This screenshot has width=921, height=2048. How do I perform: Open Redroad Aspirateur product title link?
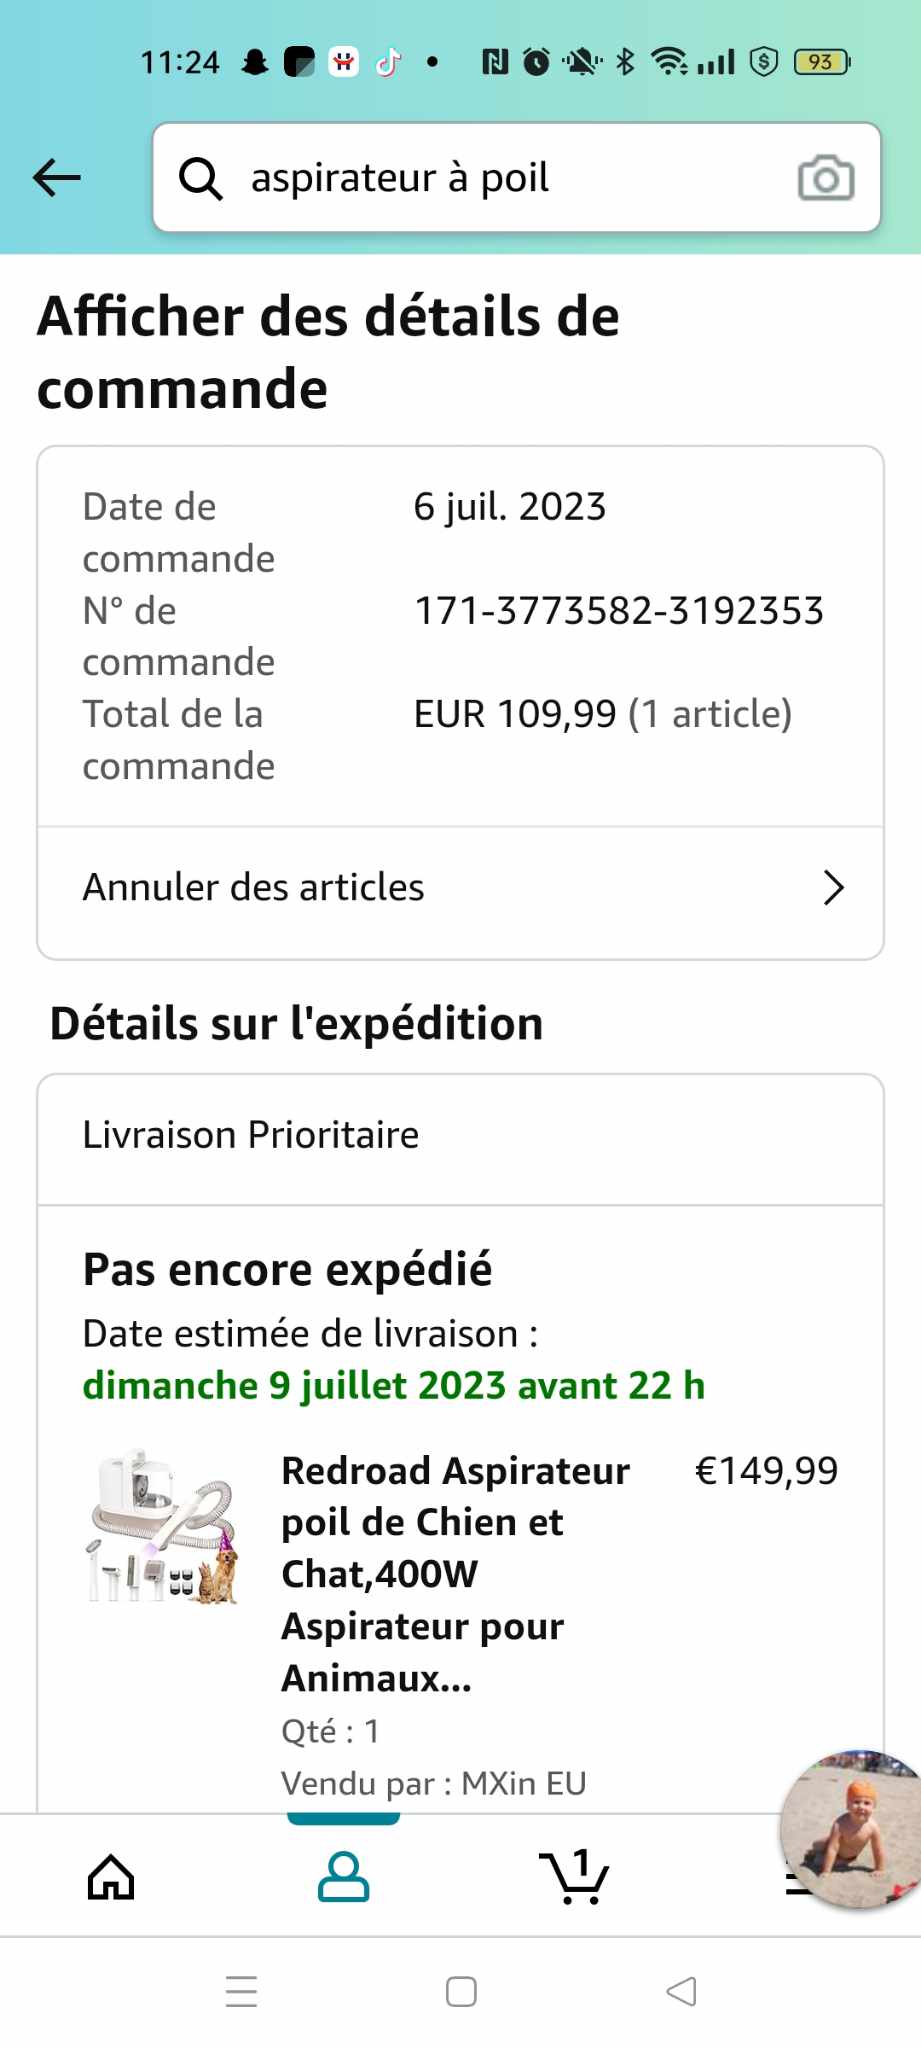tap(456, 1574)
